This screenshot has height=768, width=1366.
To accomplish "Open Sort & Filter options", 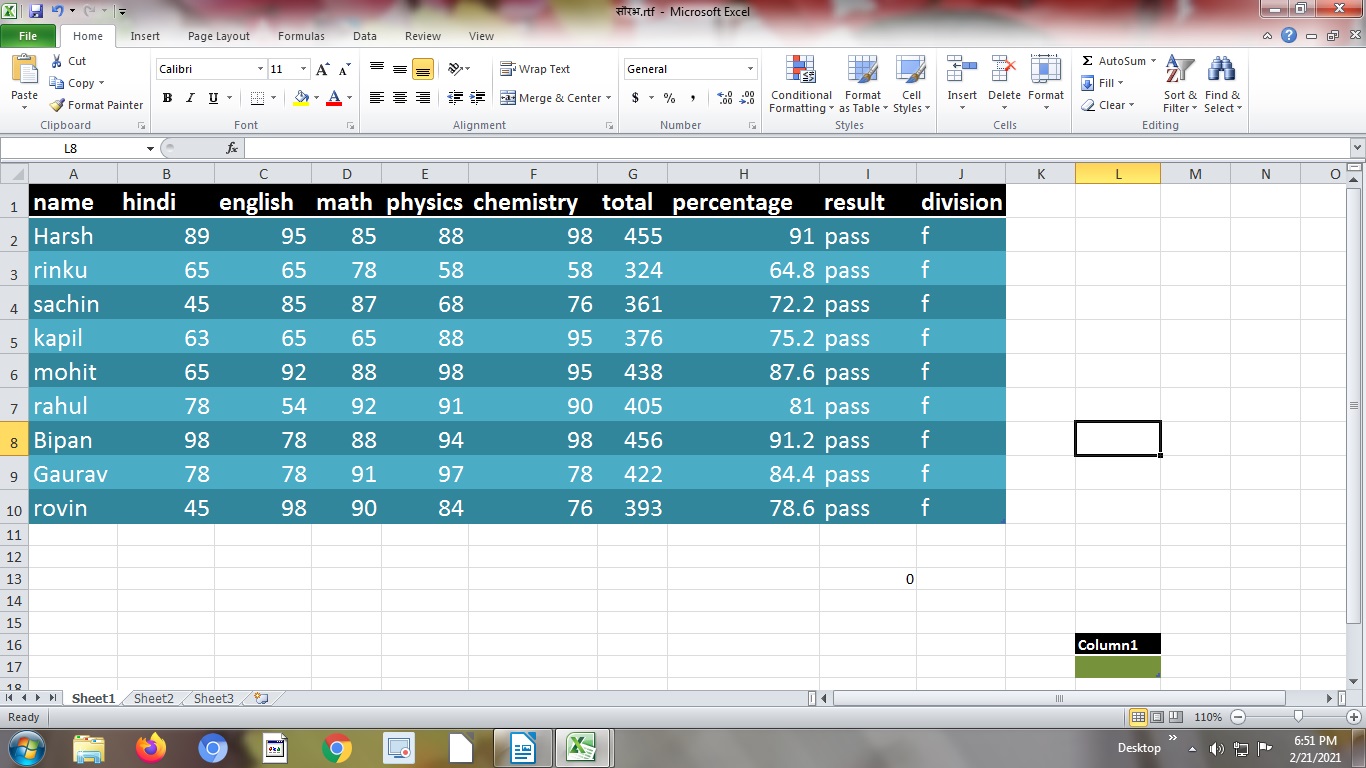I will 1179,85.
